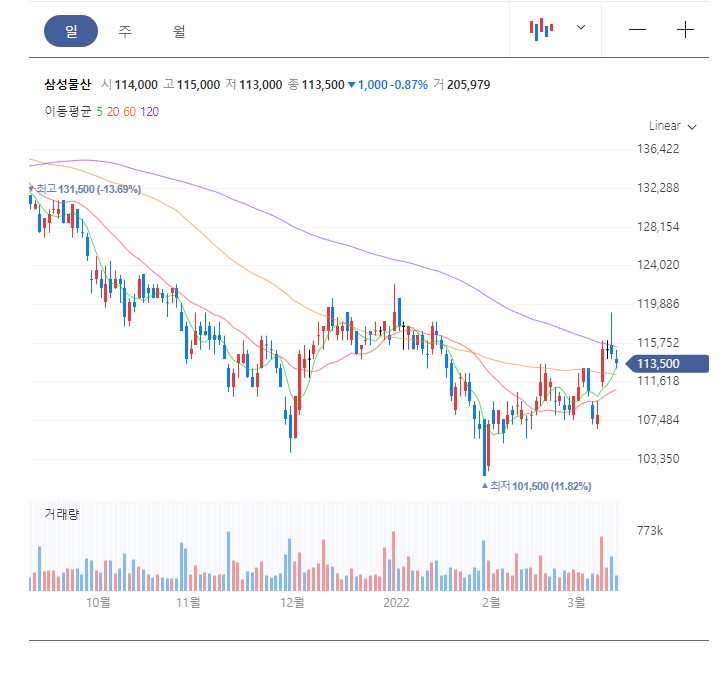Switch to the weekly 주 chart tab
Viewport: 723px width, 693px height.
[125, 31]
